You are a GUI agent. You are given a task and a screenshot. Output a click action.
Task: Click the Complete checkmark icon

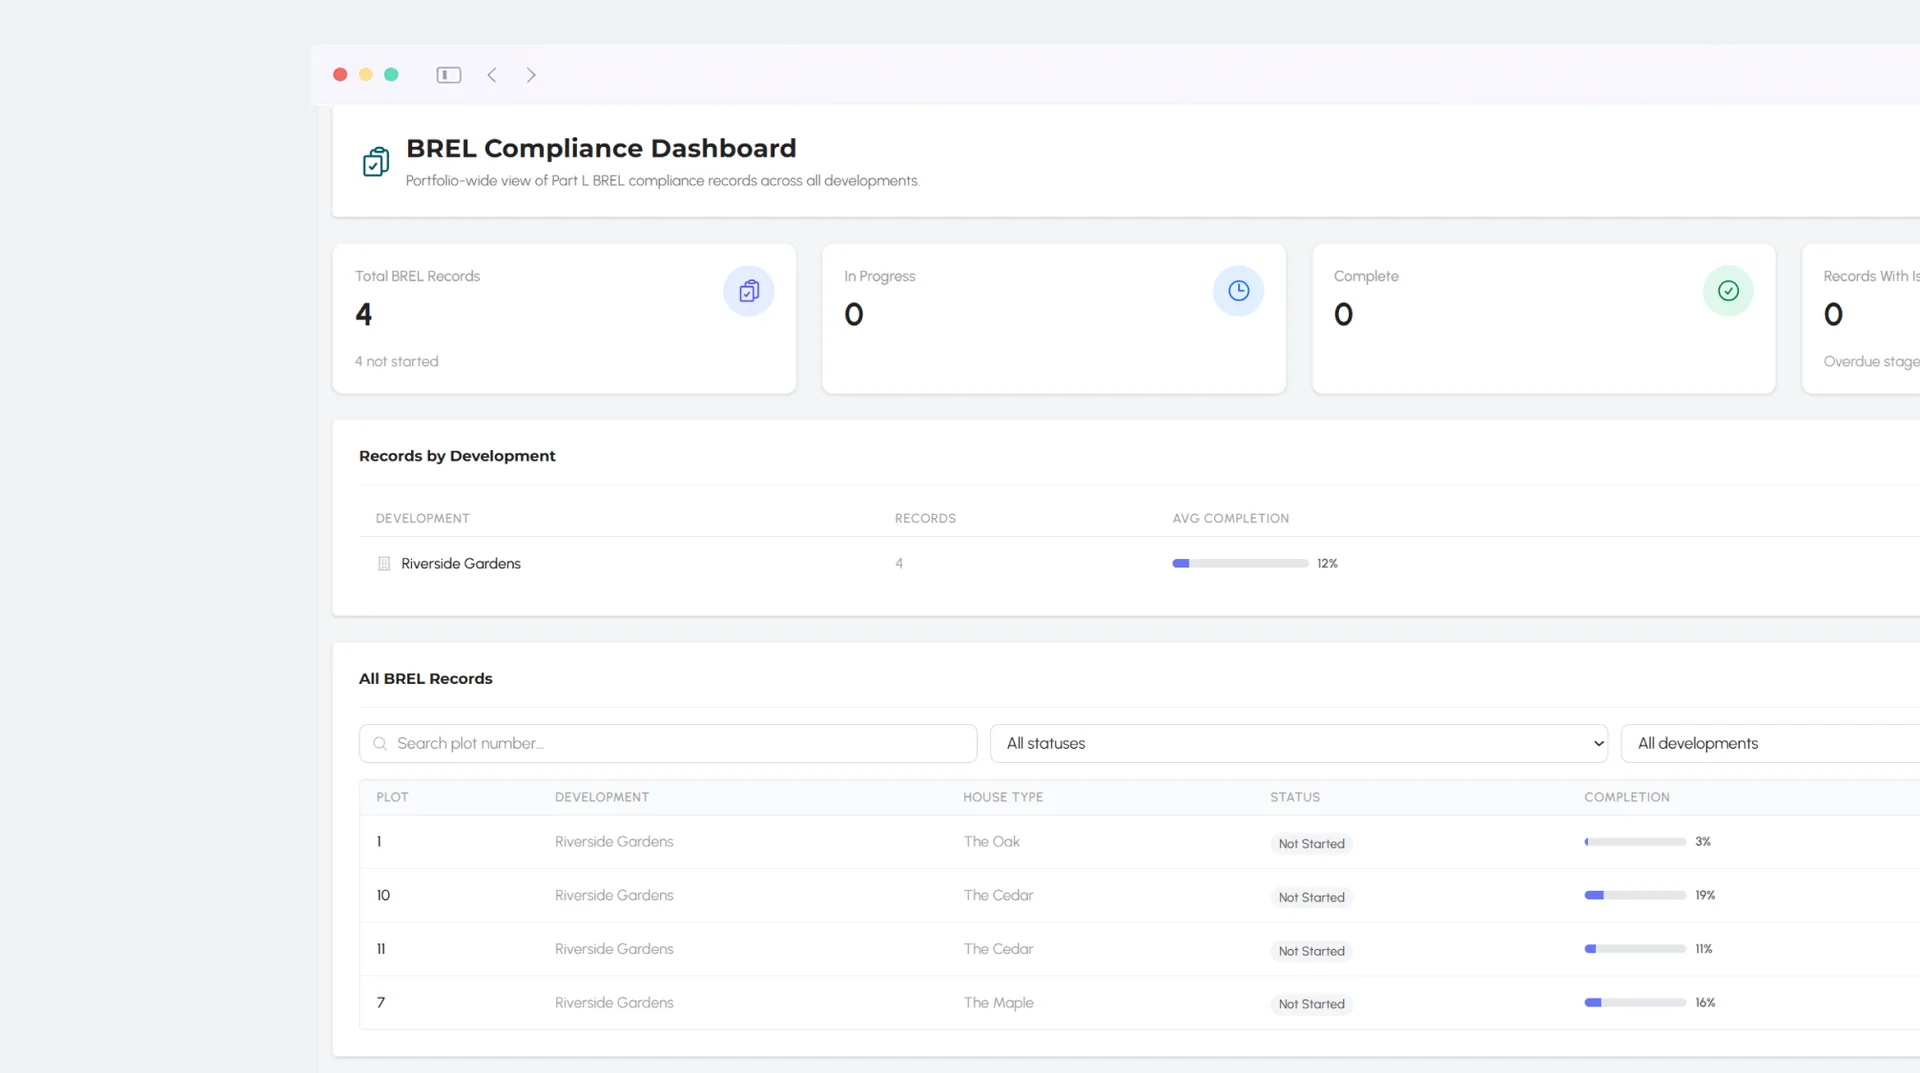(x=1728, y=291)
